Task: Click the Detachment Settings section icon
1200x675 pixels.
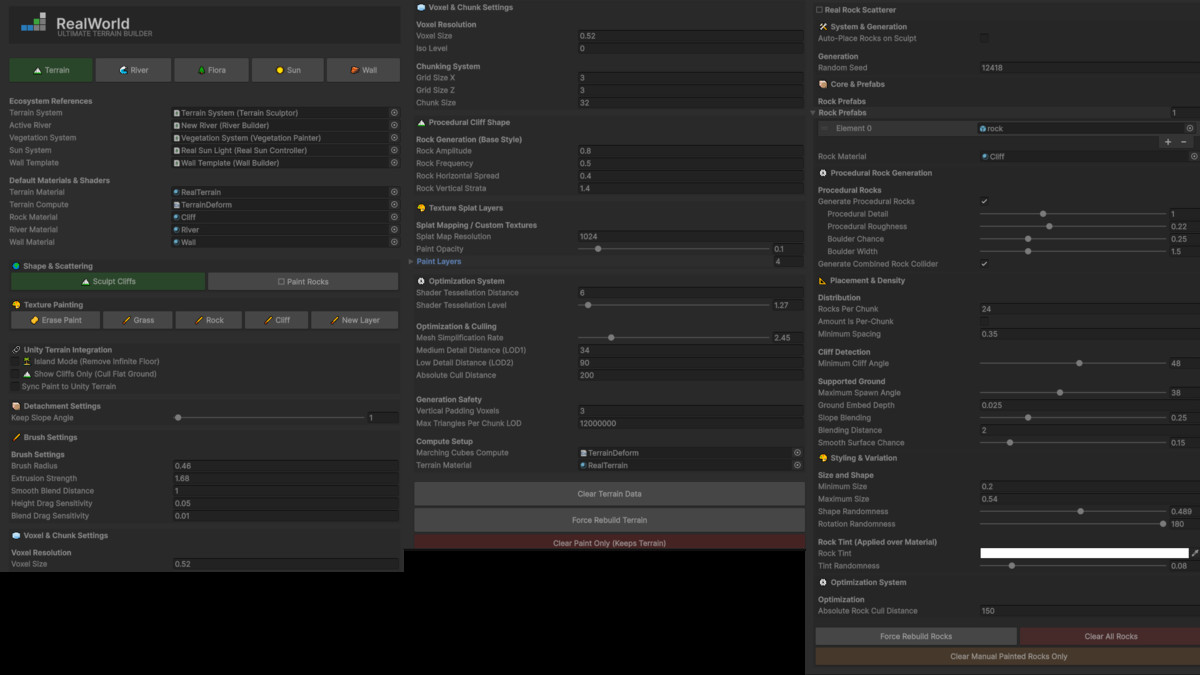Action: tap(16, 406)
